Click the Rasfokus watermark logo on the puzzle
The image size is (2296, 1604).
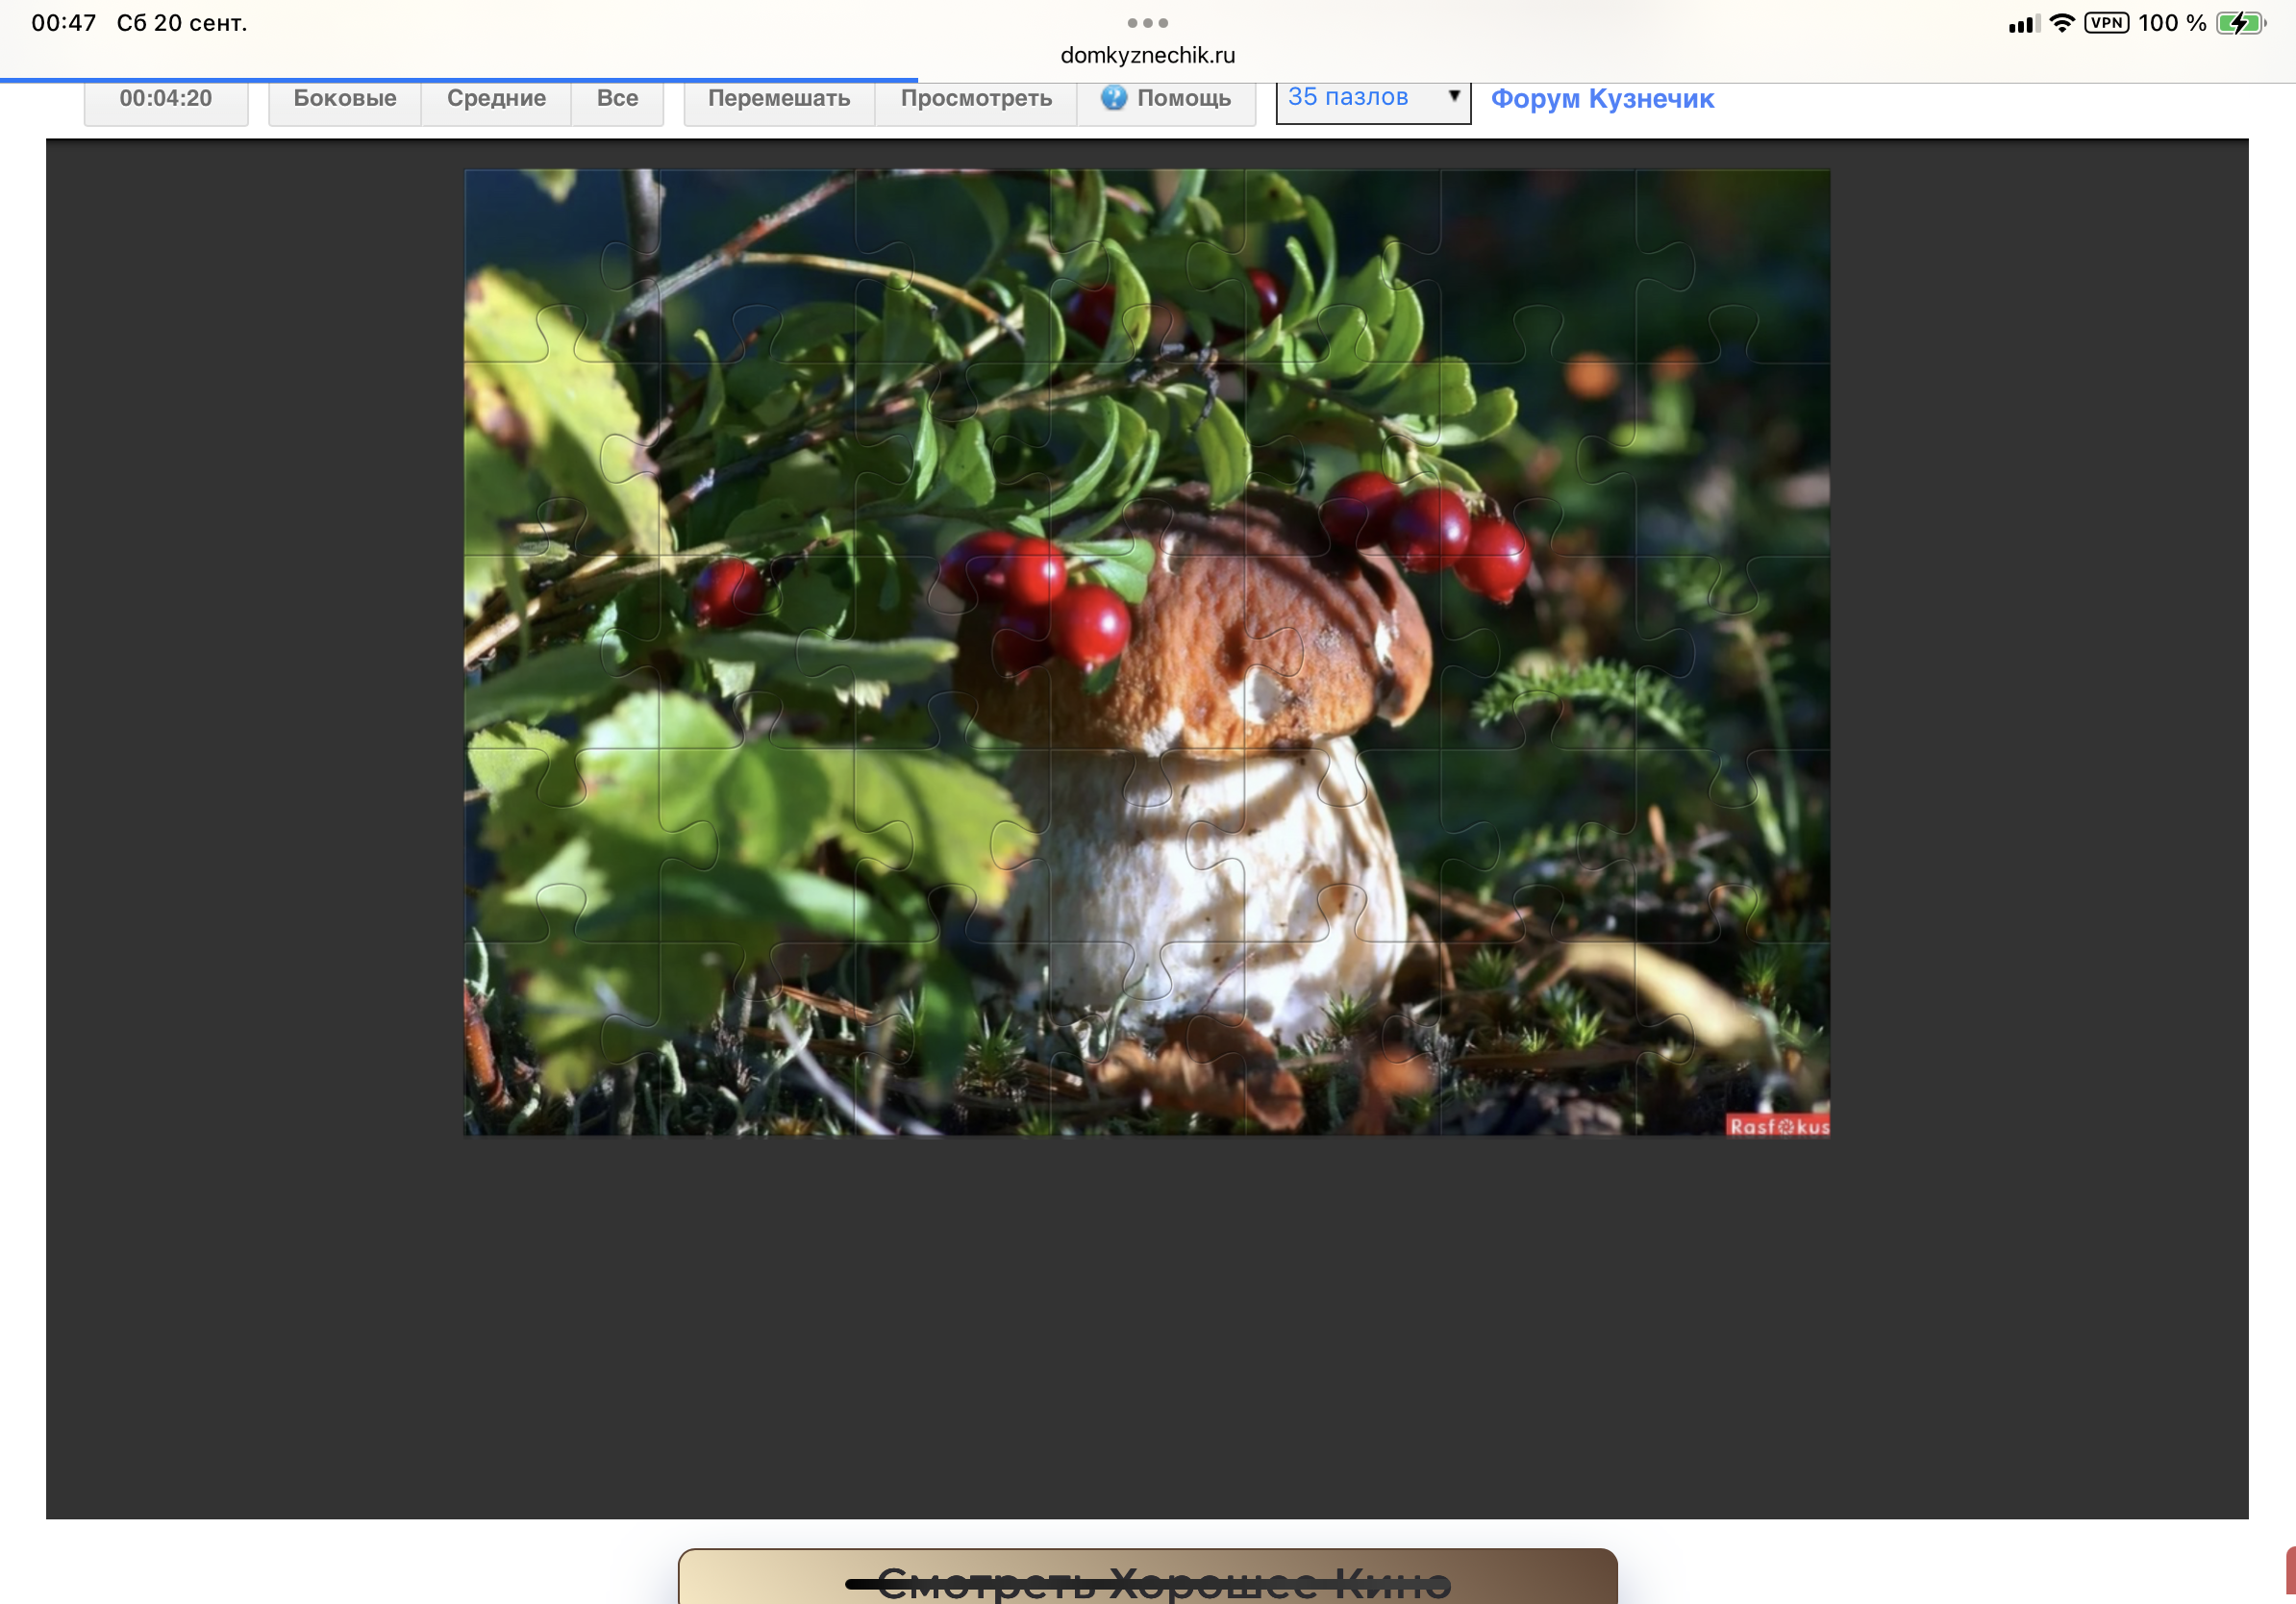(1778, 1126)
